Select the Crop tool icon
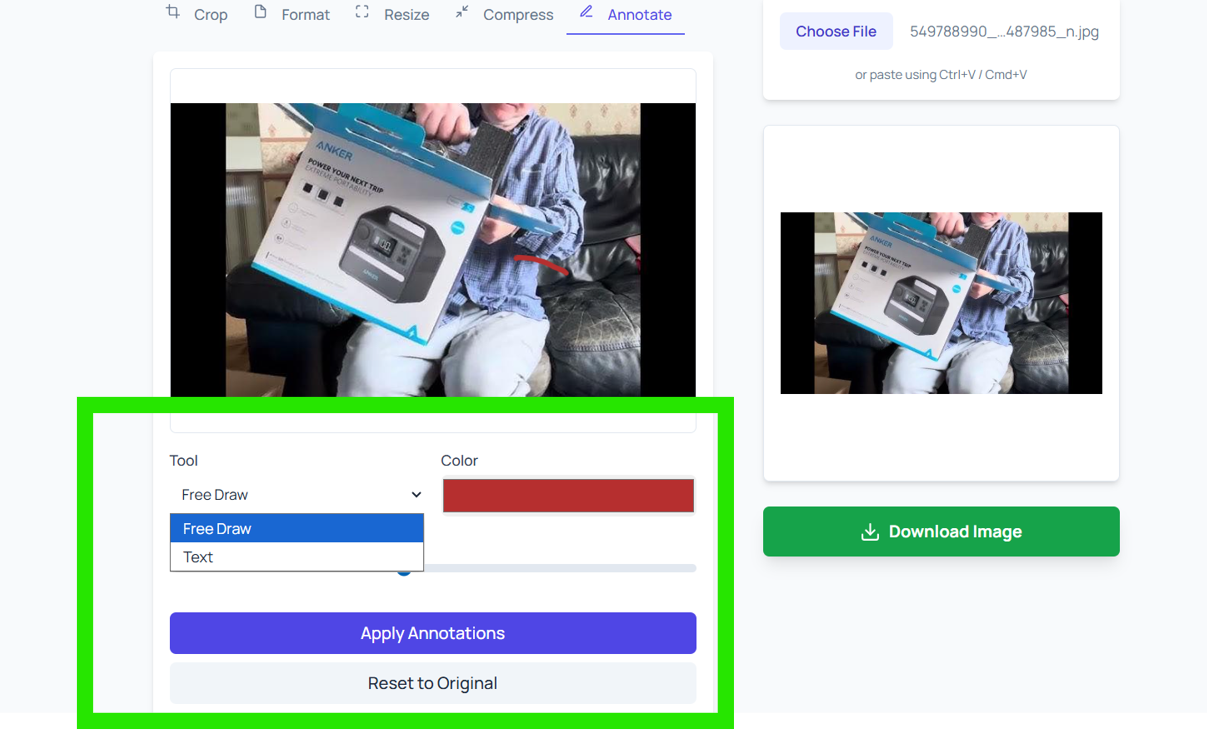The height and width of the screenshot is (730, 1207). [x=170, y=13]
